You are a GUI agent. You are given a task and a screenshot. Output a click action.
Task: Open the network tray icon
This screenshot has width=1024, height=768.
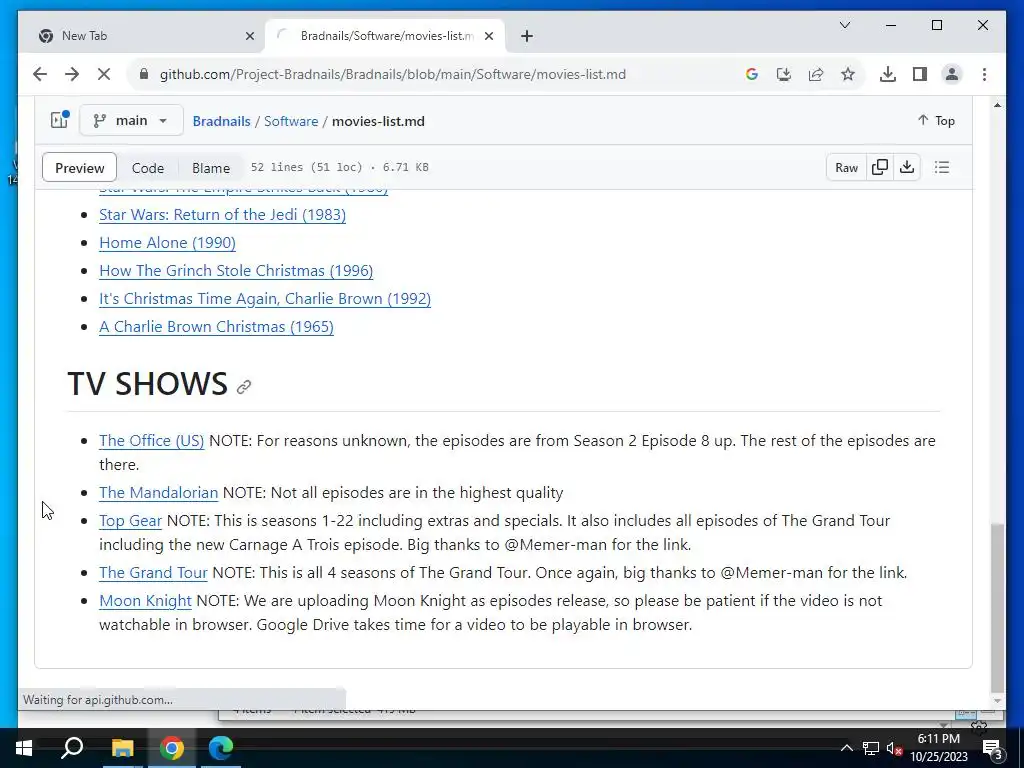click(x=871, y=748)
